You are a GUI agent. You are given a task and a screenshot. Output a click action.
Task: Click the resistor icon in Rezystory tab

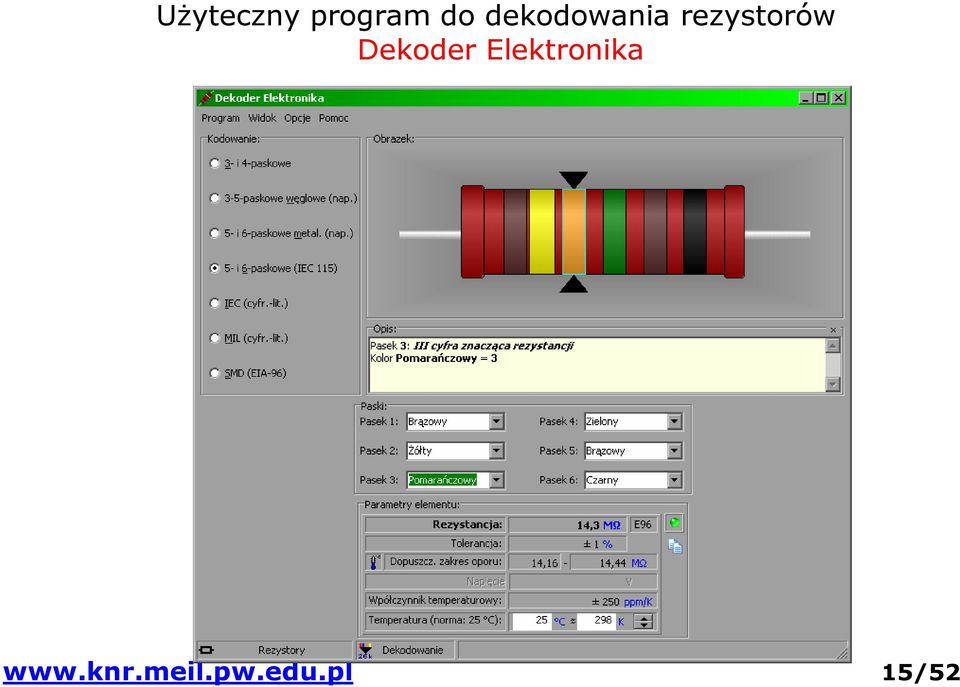pyautogui.click(x=207, y=650)
